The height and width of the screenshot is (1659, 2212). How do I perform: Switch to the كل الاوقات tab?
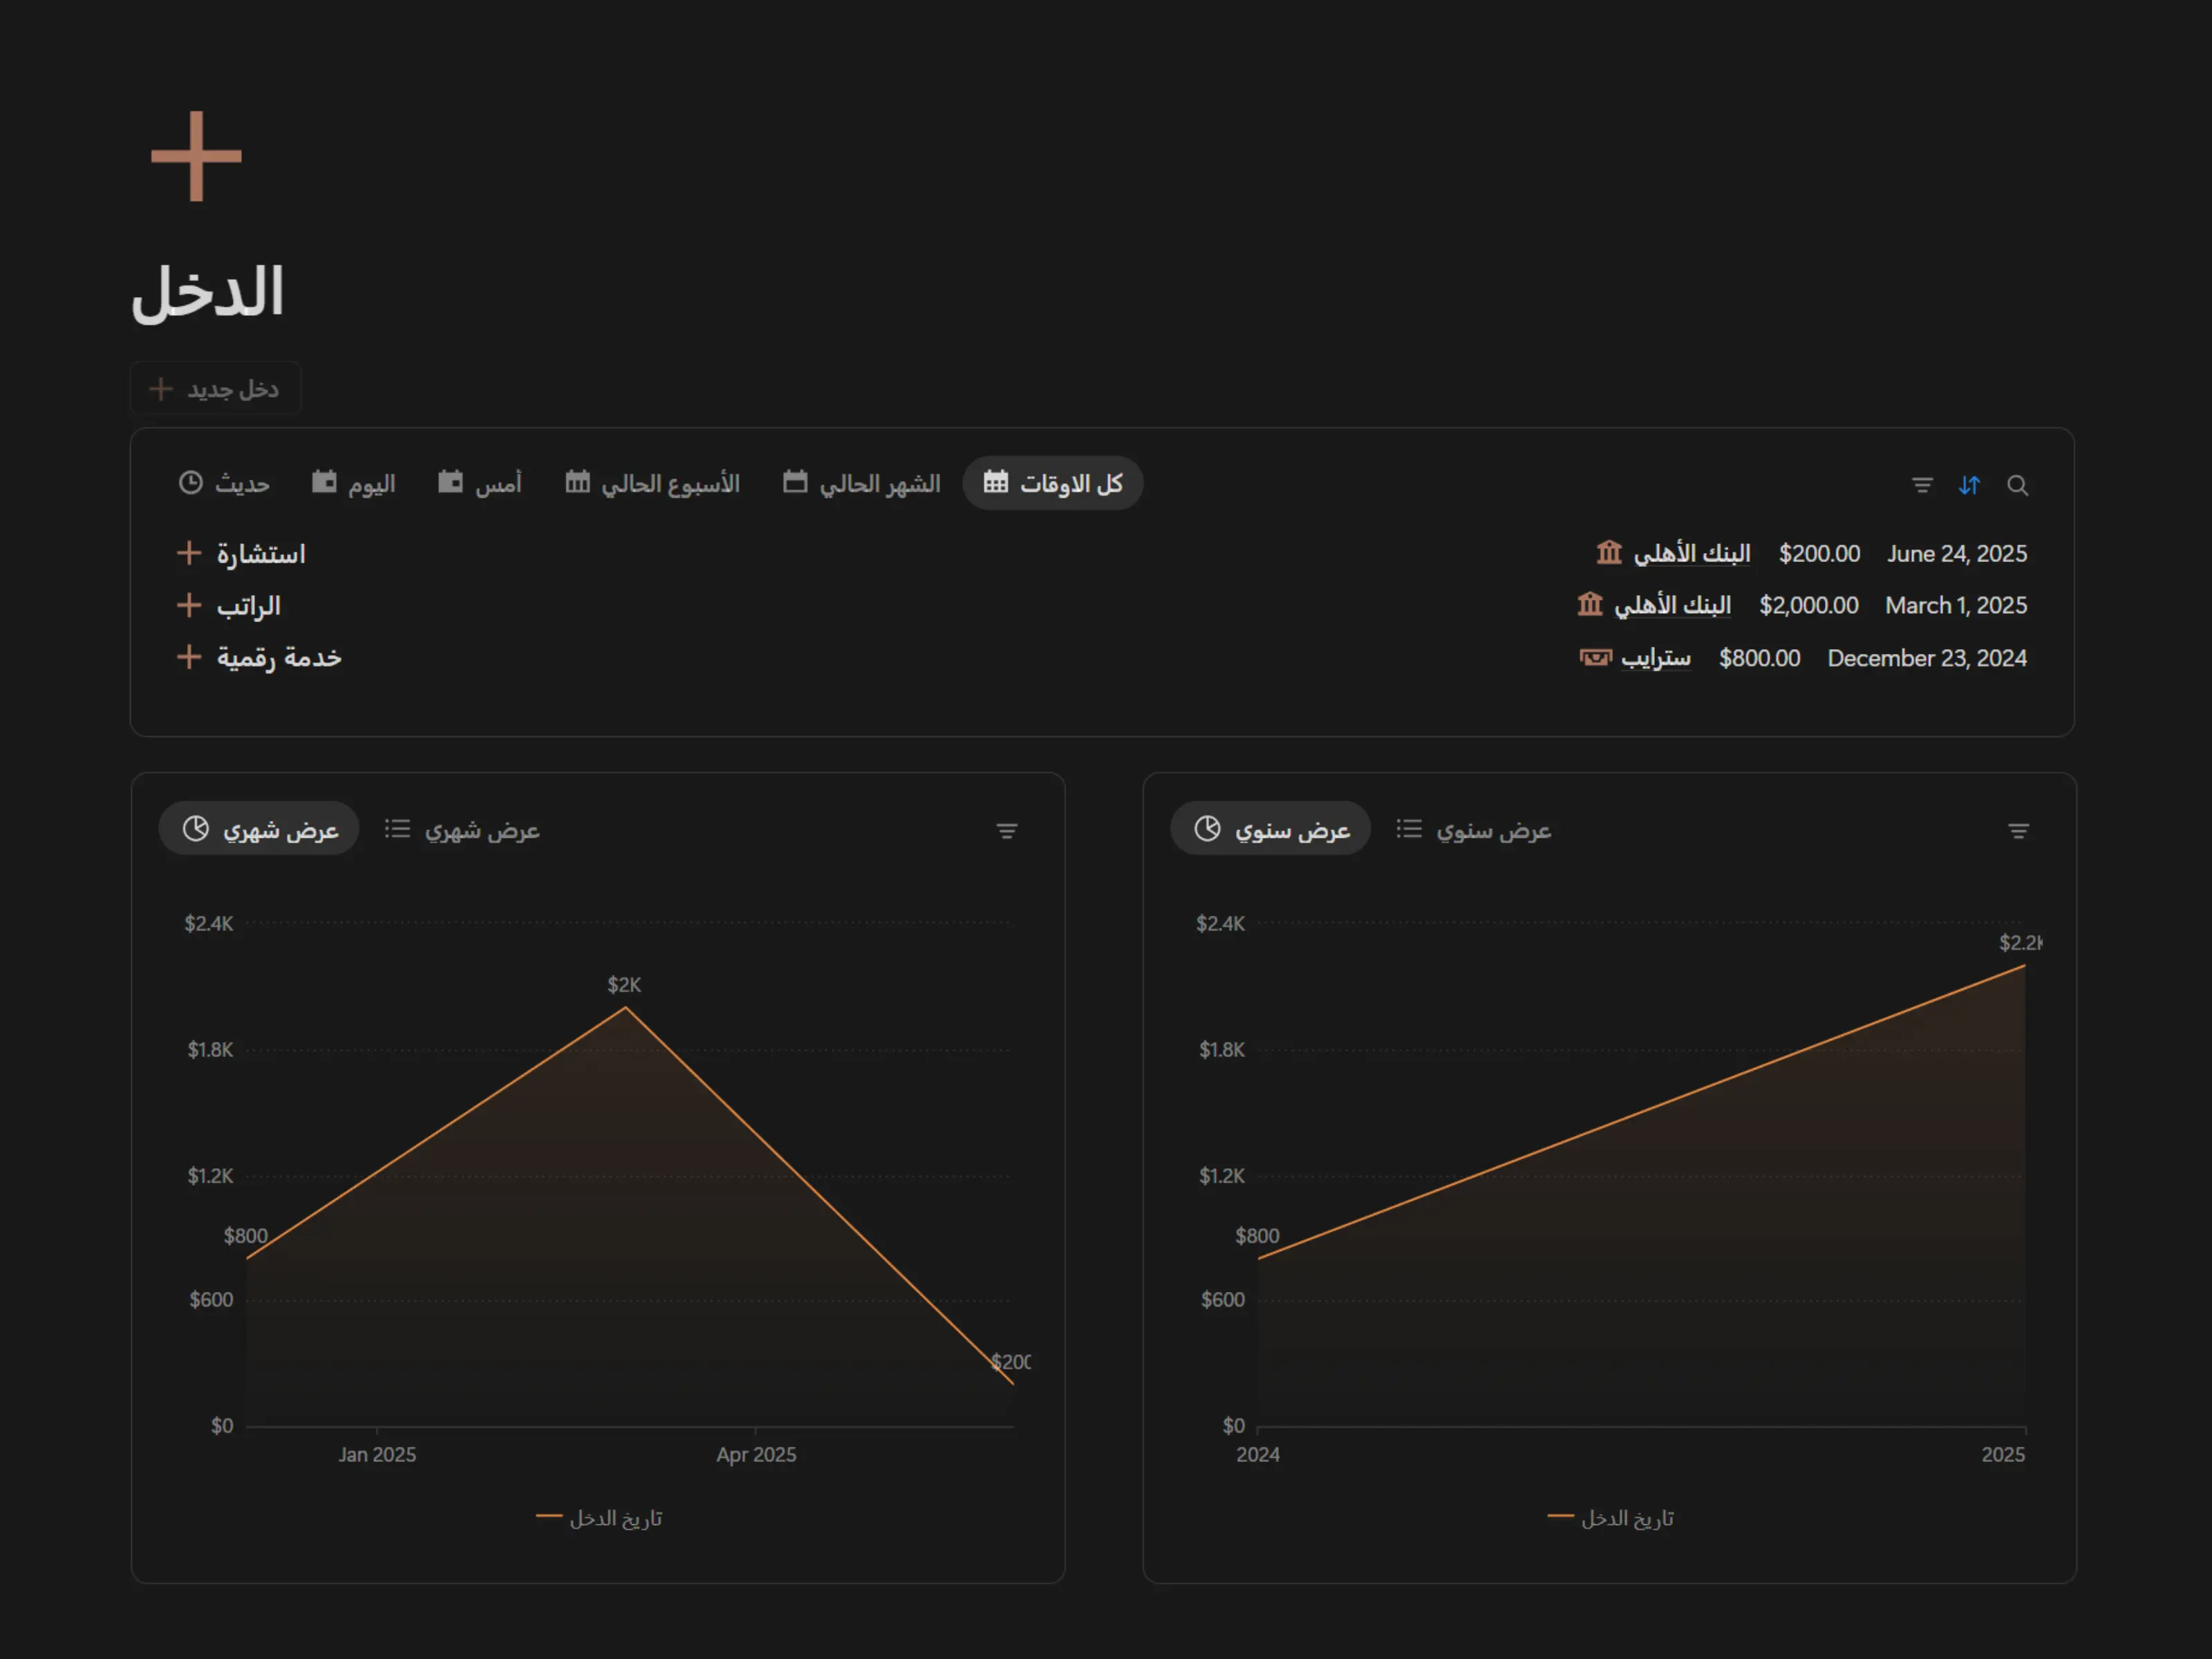(x=1052, y=484)
